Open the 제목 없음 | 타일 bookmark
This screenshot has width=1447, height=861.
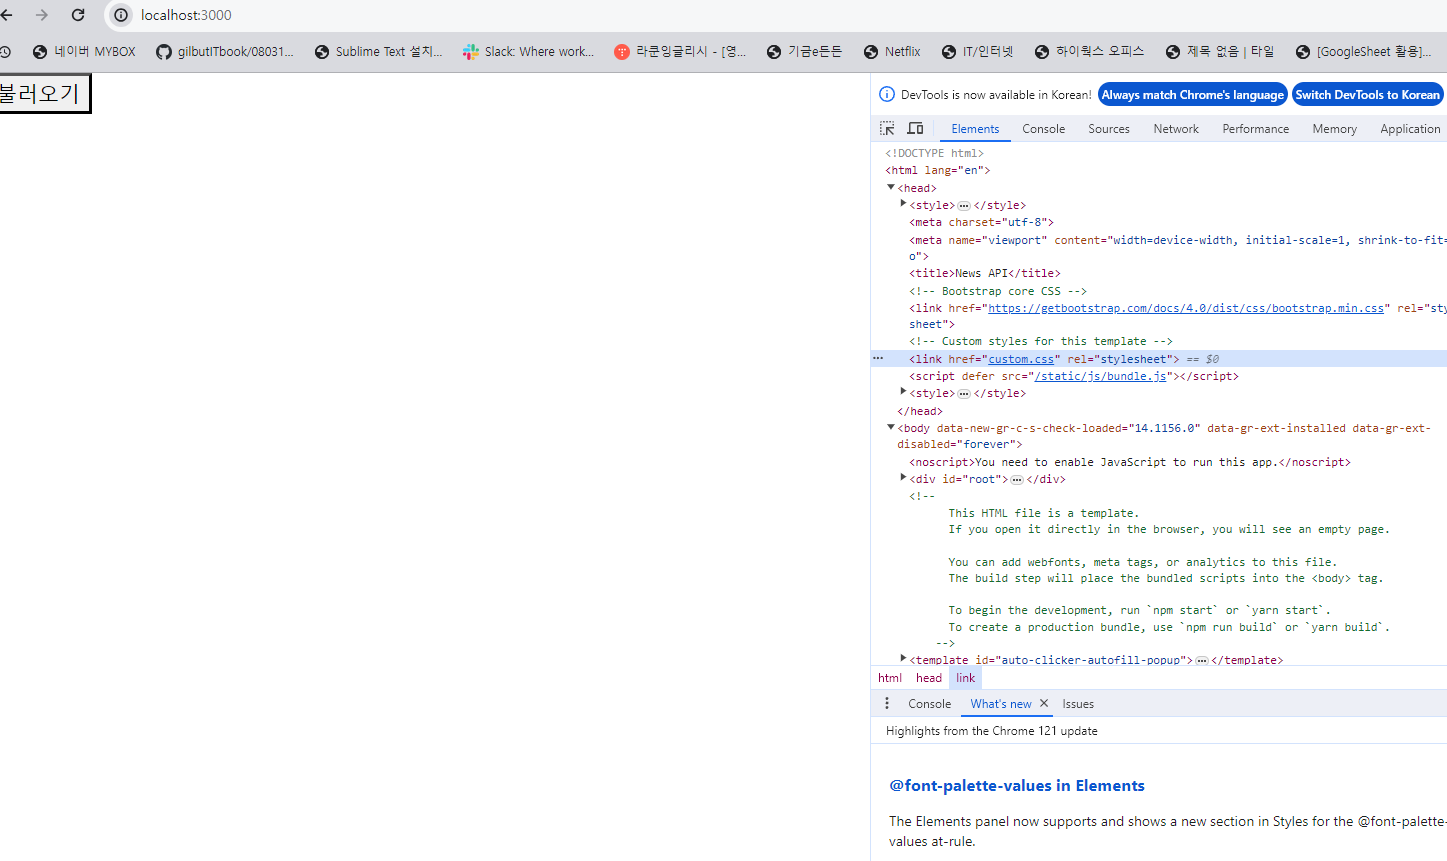click(1220, 51)
